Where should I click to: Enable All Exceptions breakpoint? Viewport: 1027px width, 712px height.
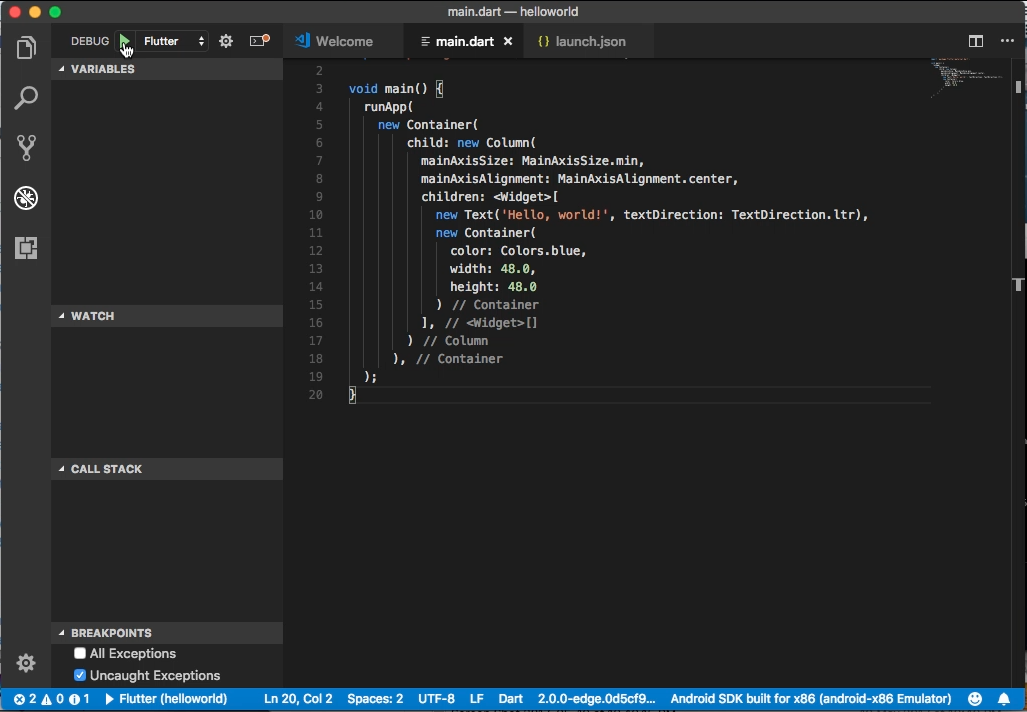pos(80,653)
